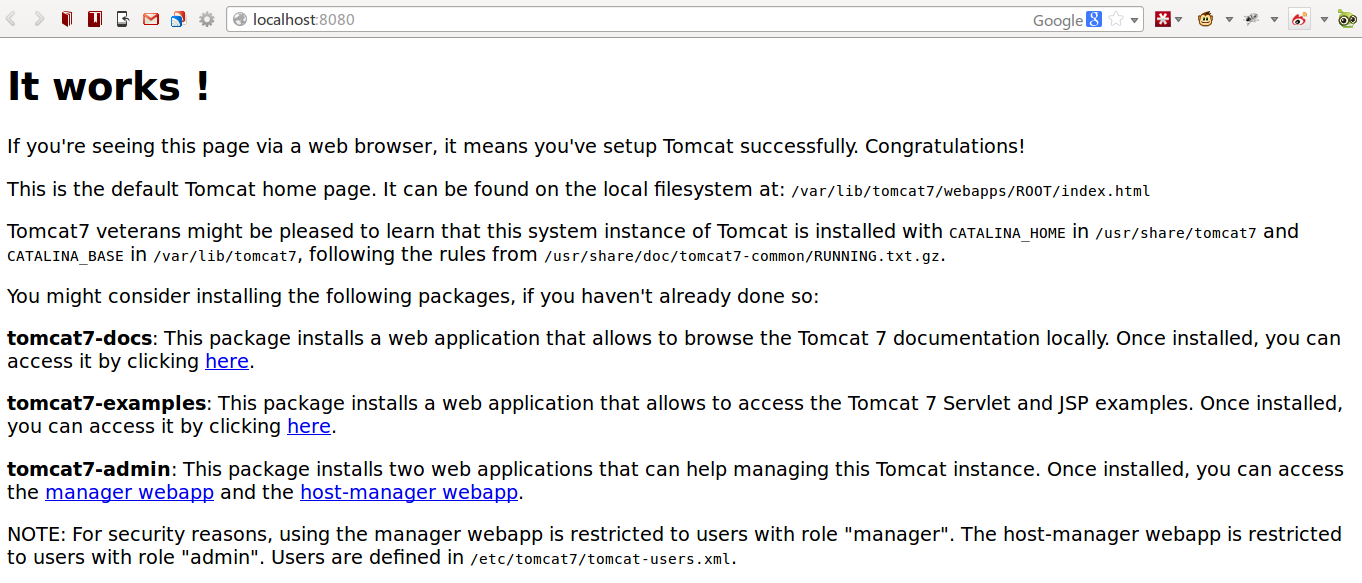Image resolution: width=1362 pixels, height=583 pixels.
Task: Click the bold tomcat7-examples package name
Action: click(107, 403)
